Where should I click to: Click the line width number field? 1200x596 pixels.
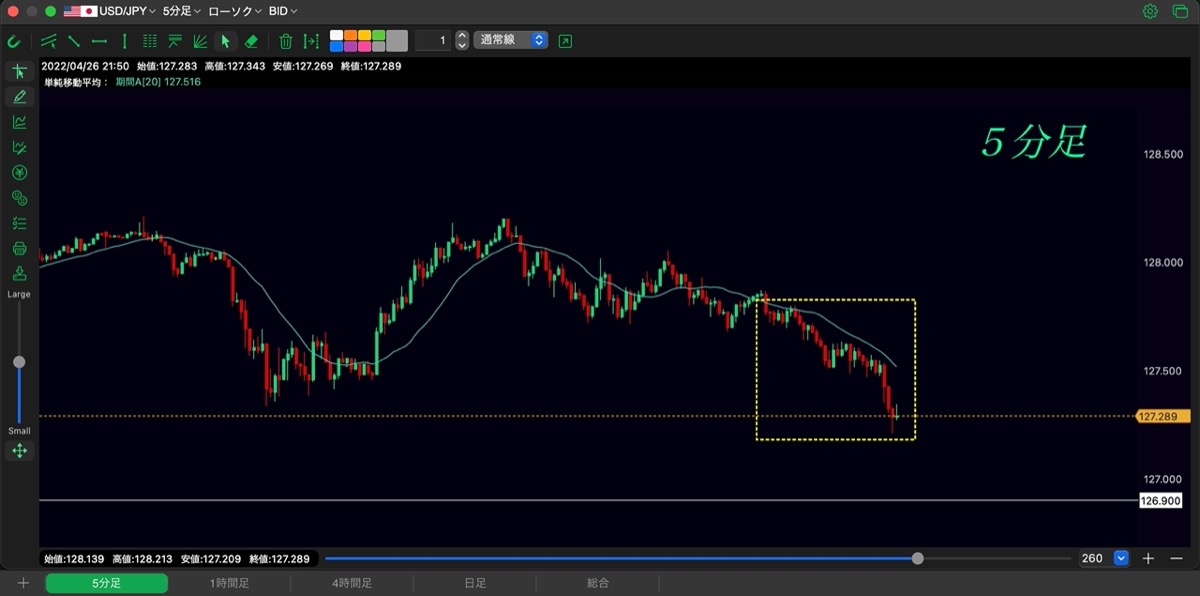coord(434,41)
